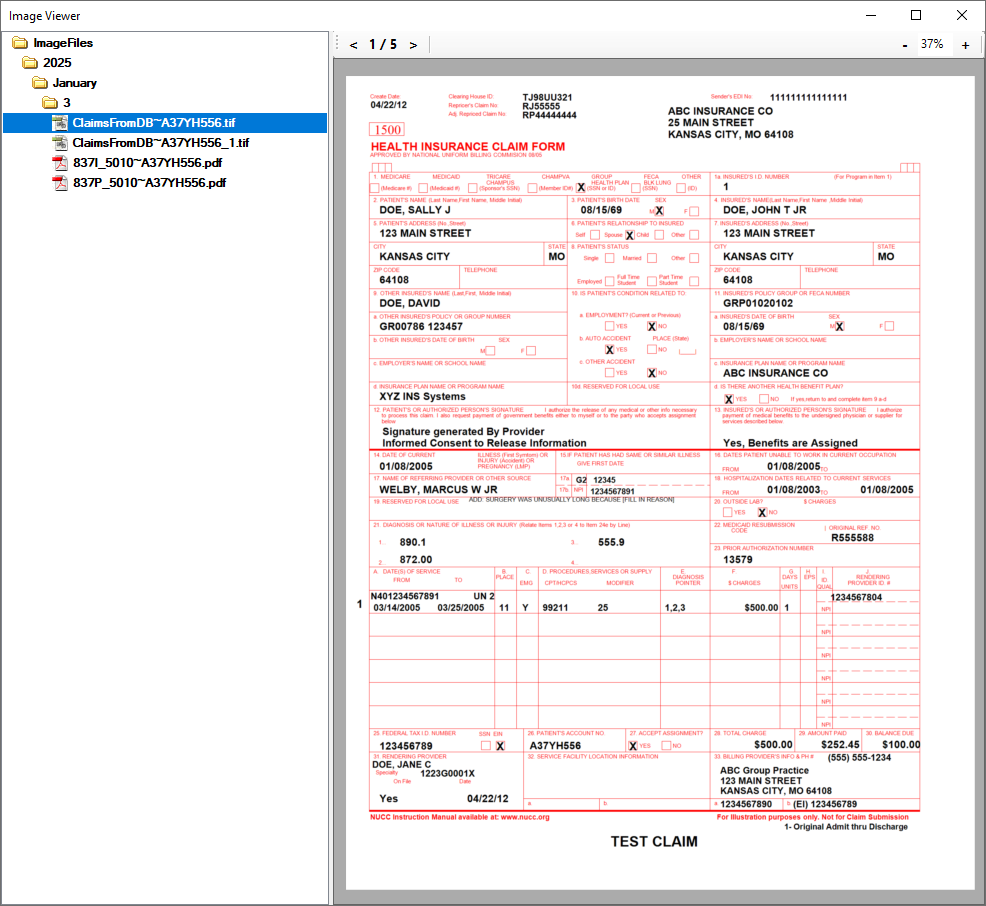The image size is (986, 906).
Task: Go to the previous page arrow
Action: 353,45
